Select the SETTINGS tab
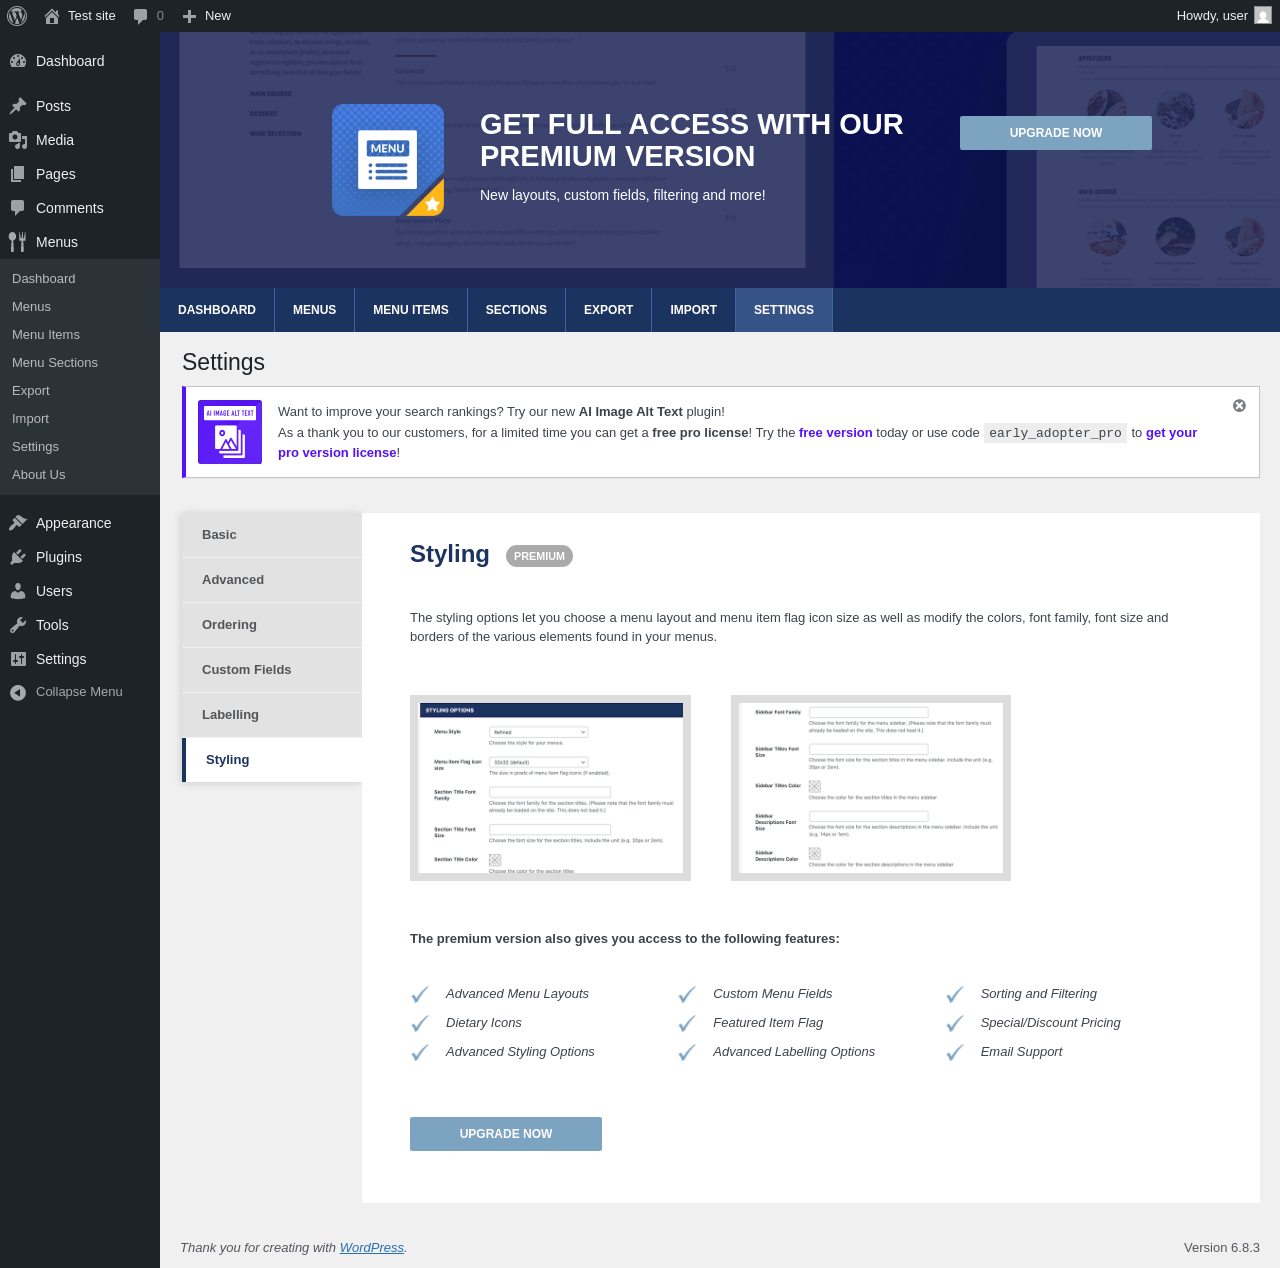Image resolution: width=1280 pixels, height=1268 pixels. pyautogui.click(x=784, y=310)
